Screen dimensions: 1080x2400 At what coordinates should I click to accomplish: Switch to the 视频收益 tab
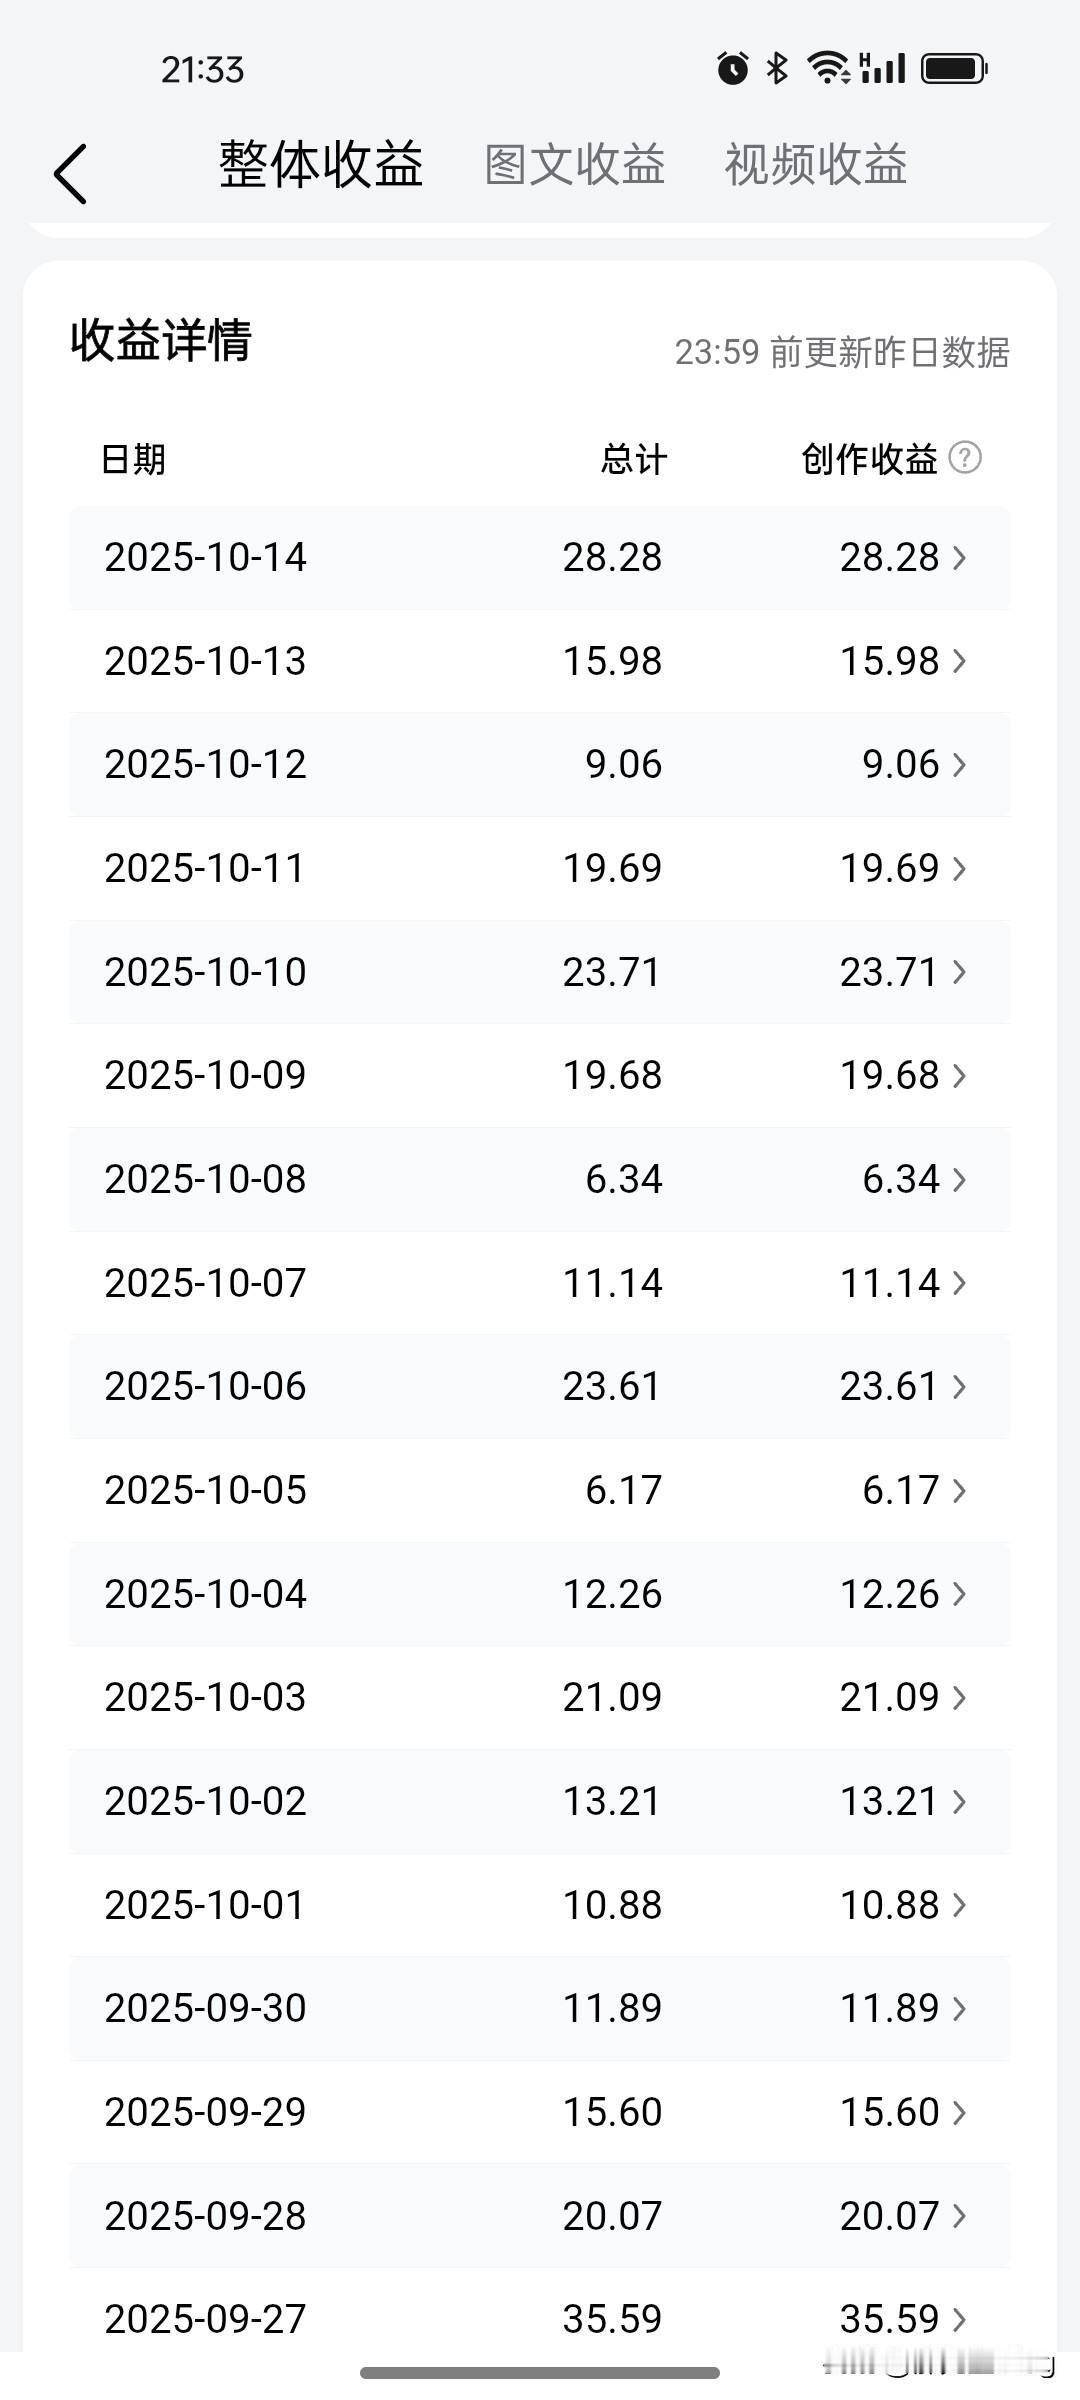[816, 165]
